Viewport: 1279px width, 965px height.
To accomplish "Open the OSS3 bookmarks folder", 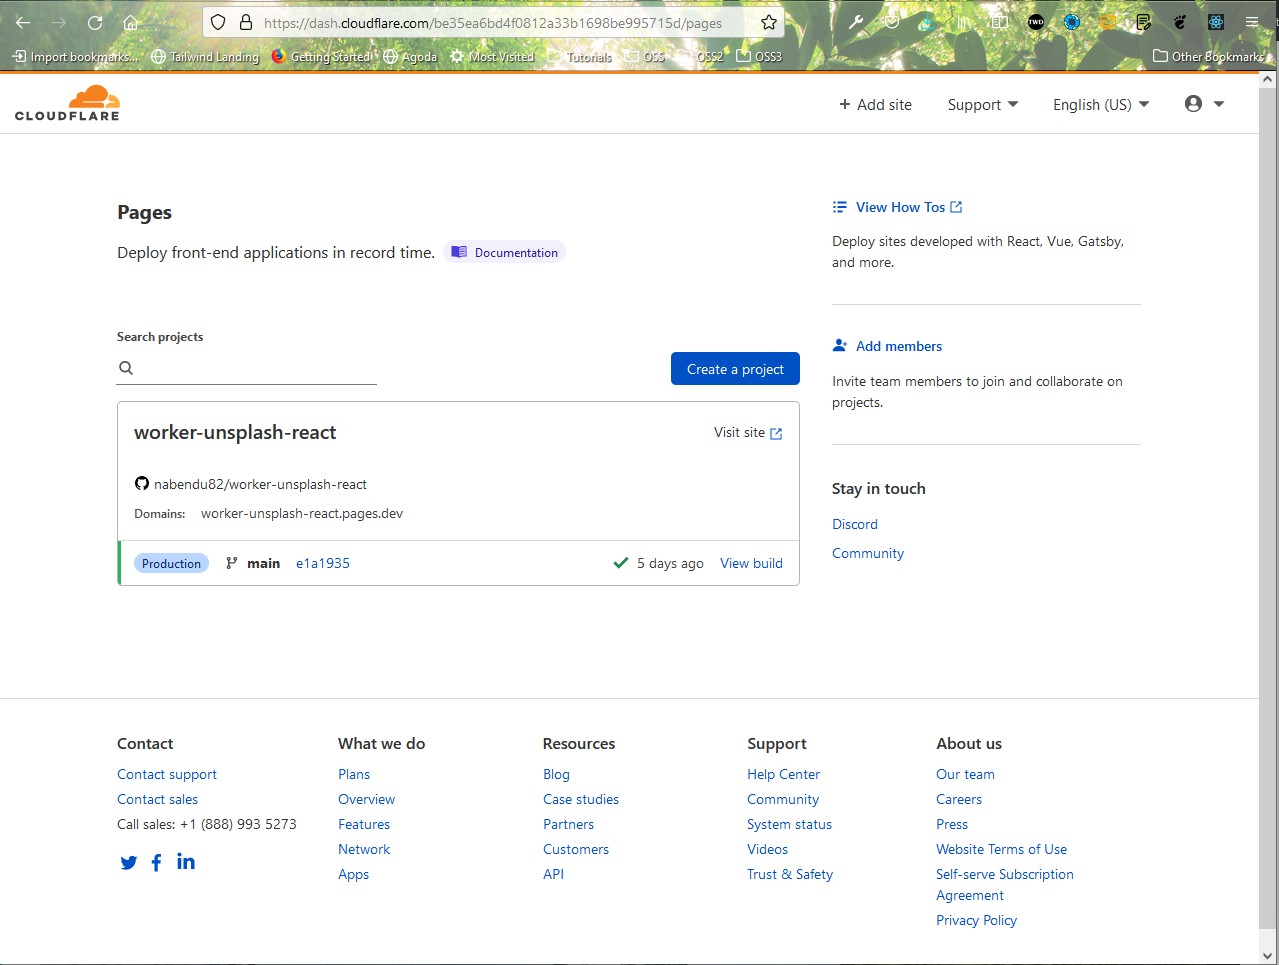I will click(759, 57).
